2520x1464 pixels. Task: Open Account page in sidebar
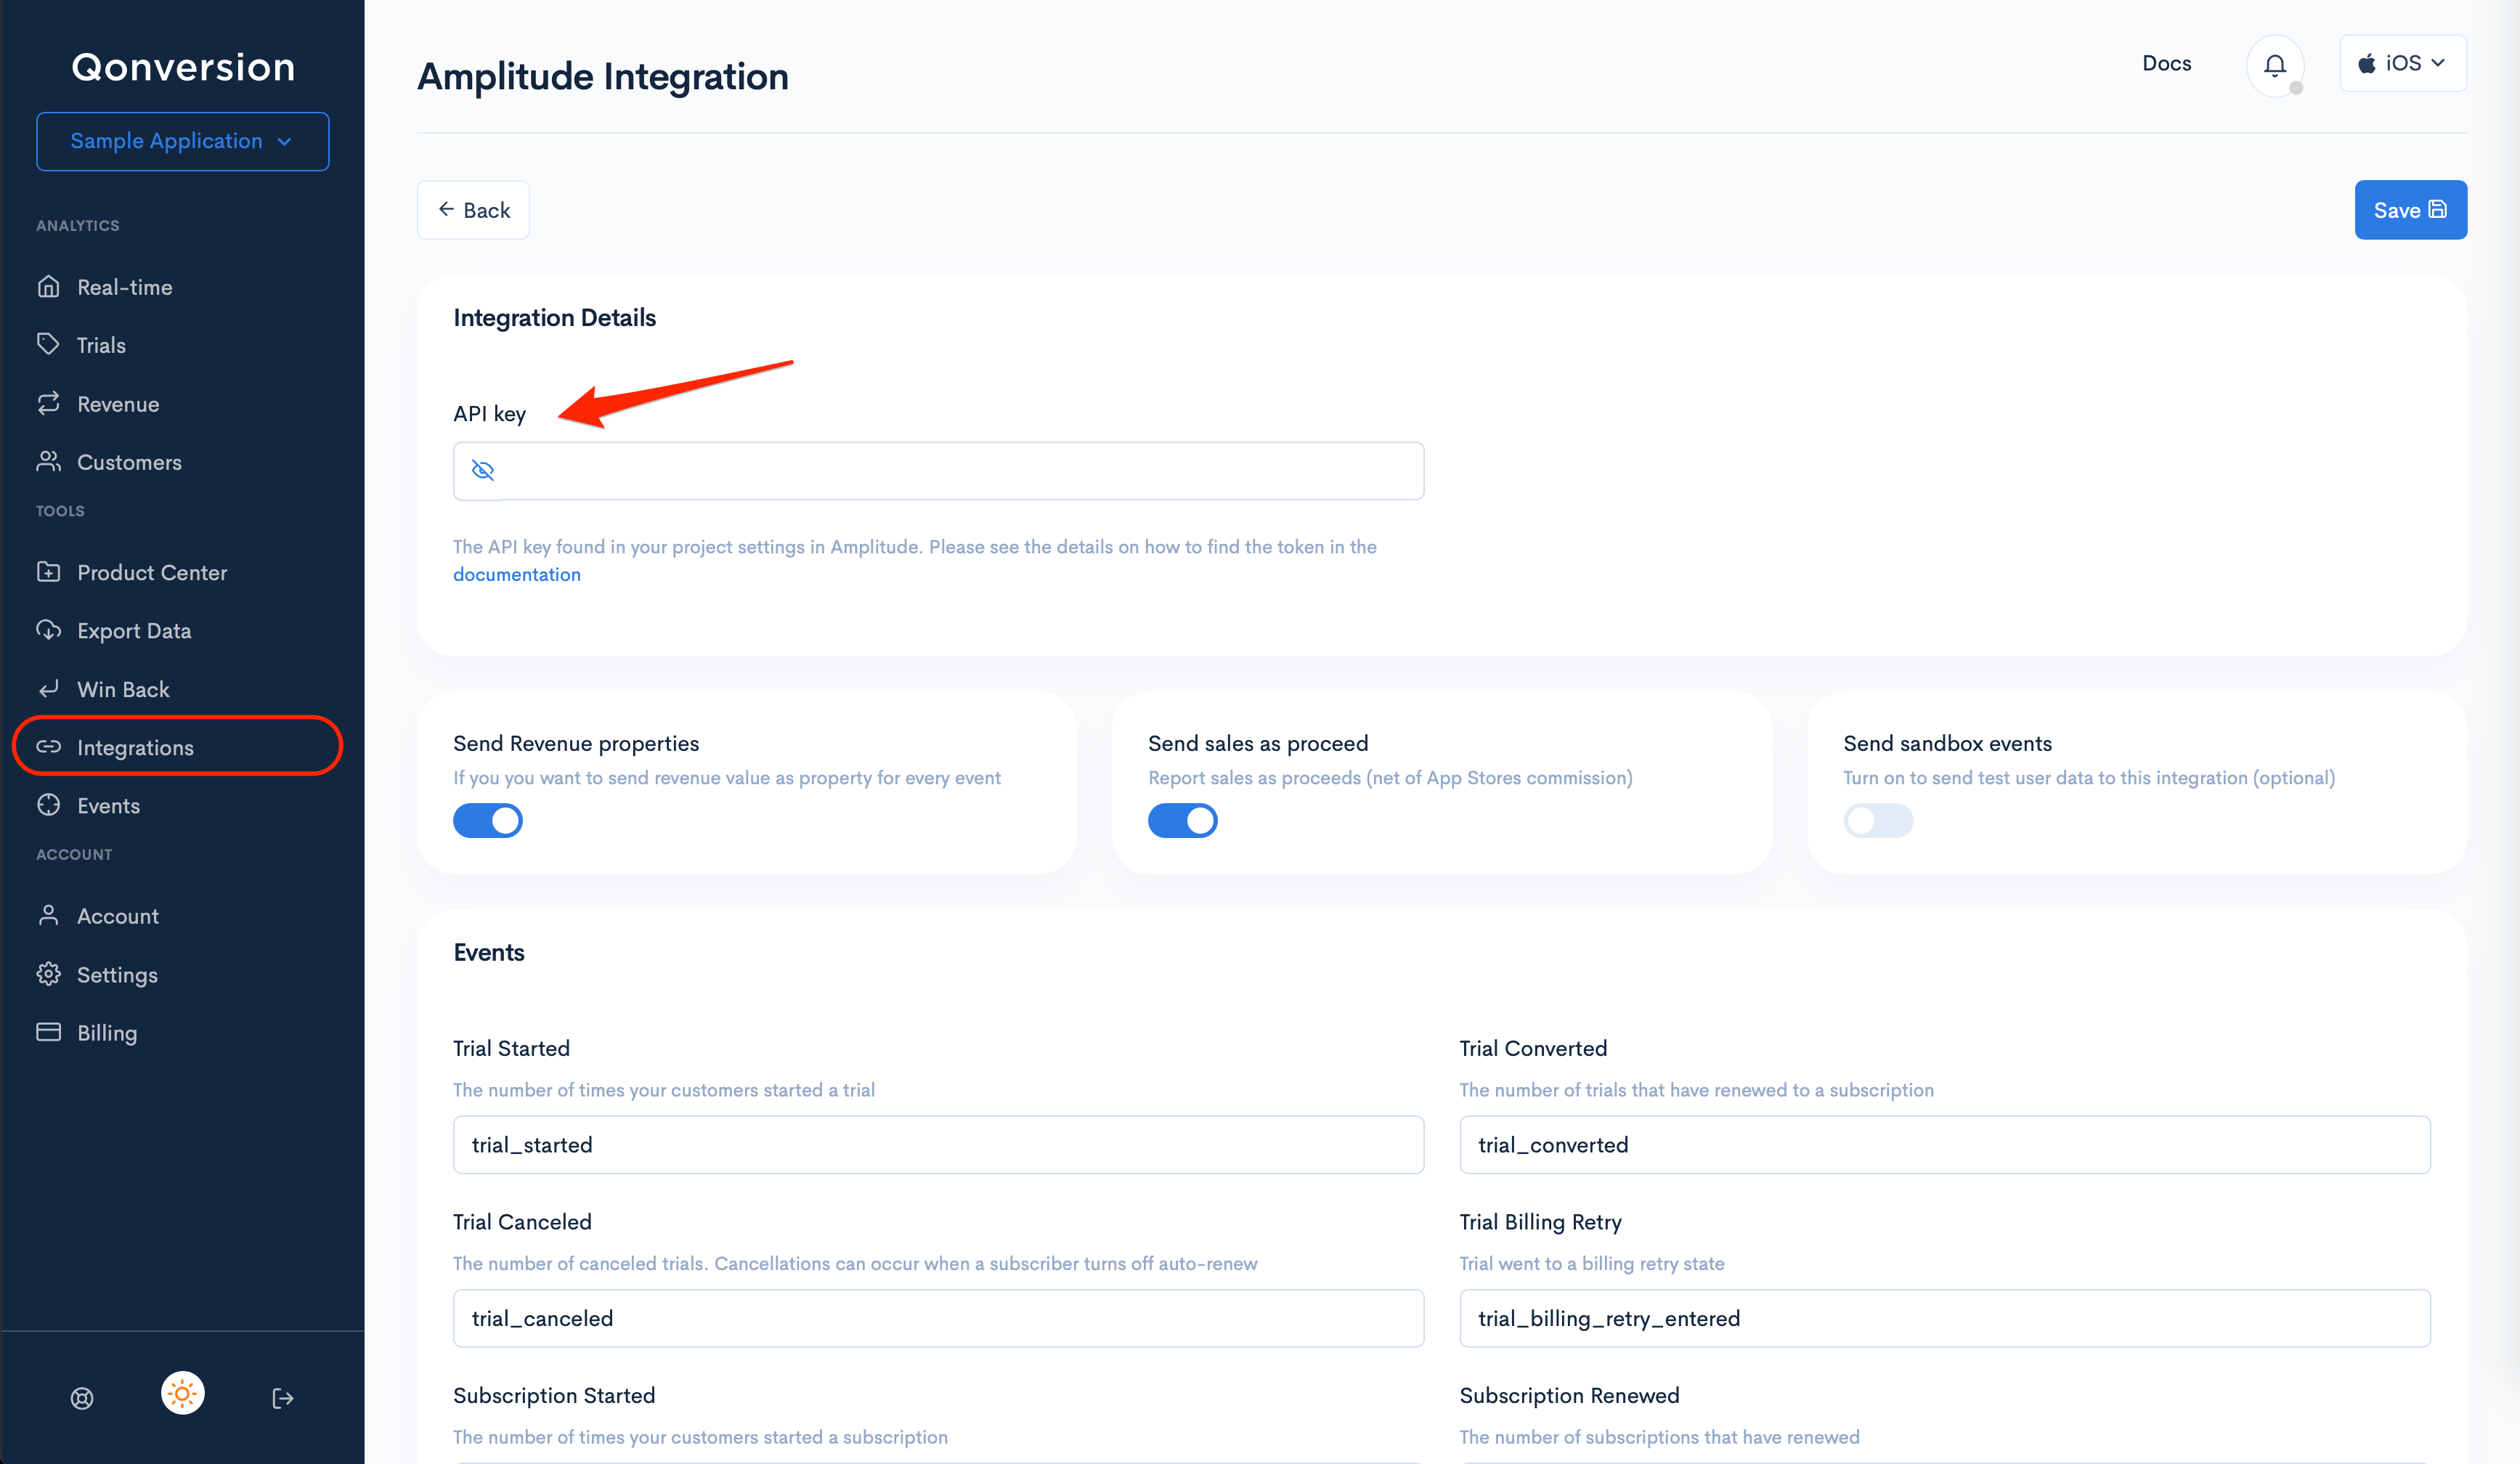tap(118, 916)
